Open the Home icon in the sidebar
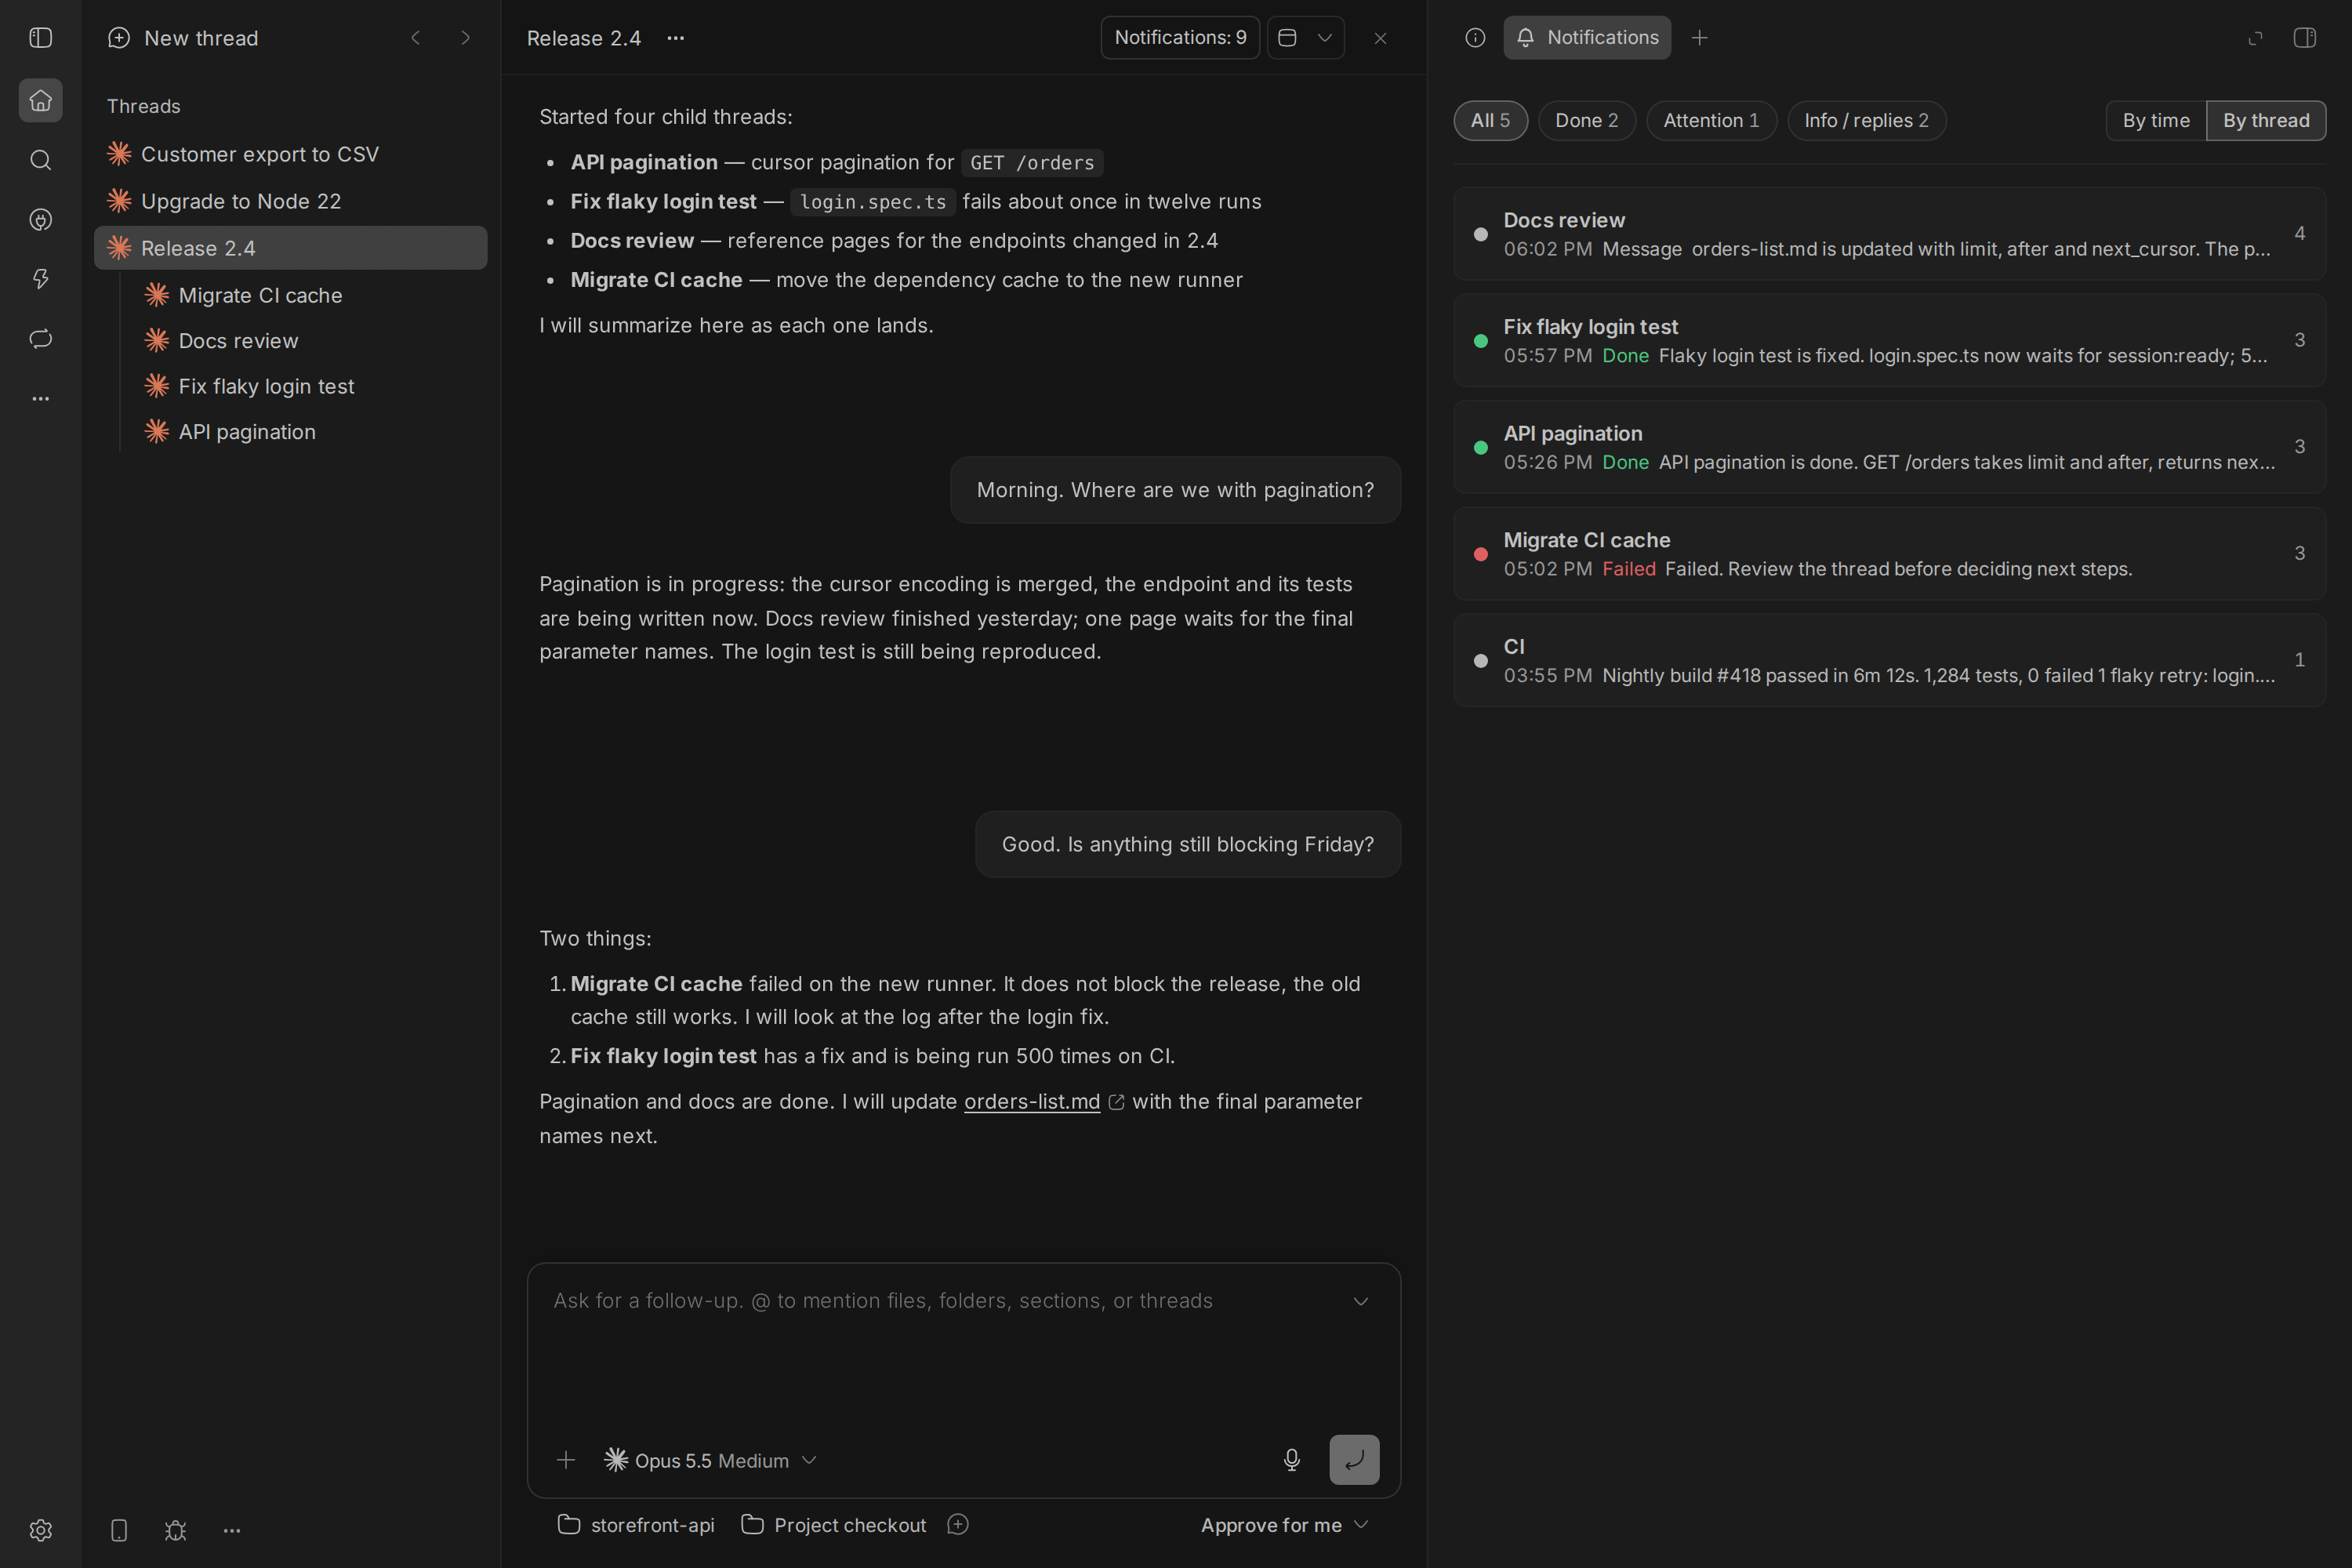 point(41,100)
